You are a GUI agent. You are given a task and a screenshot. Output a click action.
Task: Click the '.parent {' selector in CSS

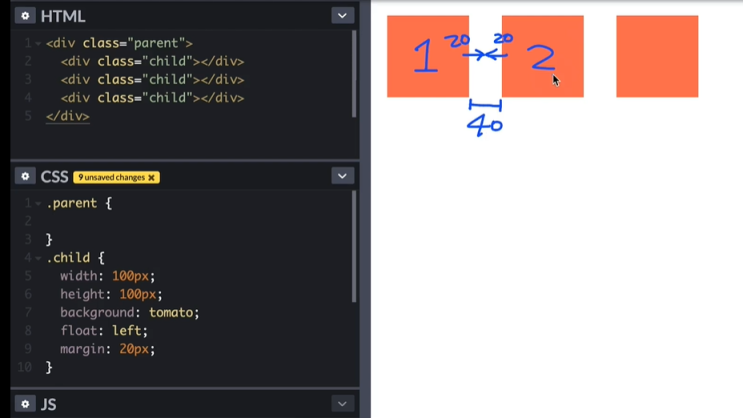[79, 203]
